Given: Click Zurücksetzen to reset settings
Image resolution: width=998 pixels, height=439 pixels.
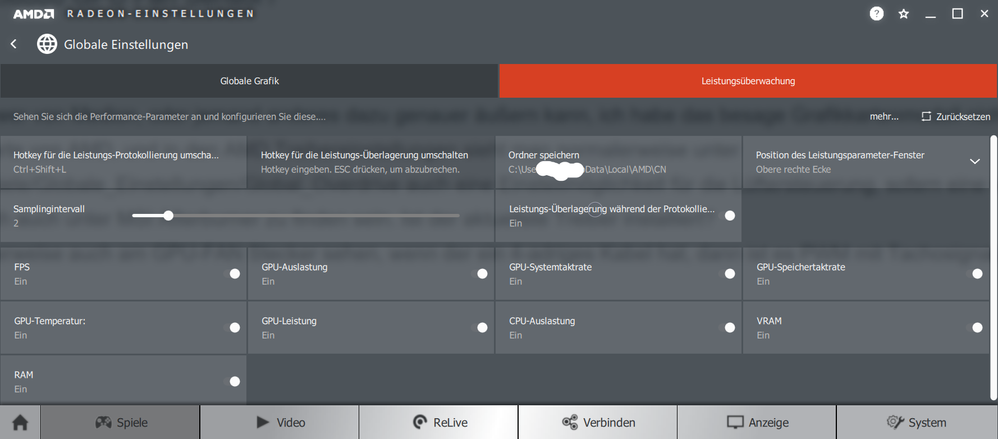Looking at the screenshot, I should click(x=956, y=117).
